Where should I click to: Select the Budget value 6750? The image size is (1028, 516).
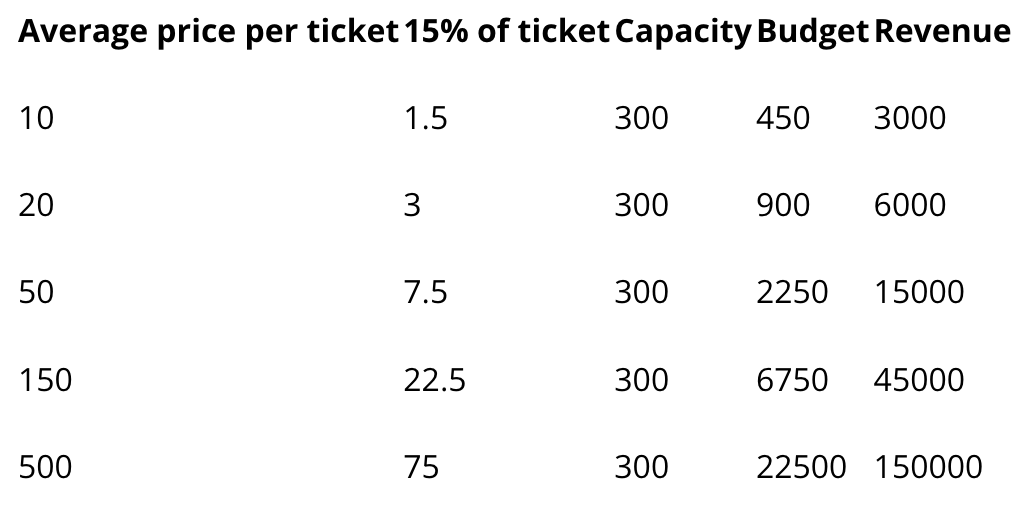[792, 380]
